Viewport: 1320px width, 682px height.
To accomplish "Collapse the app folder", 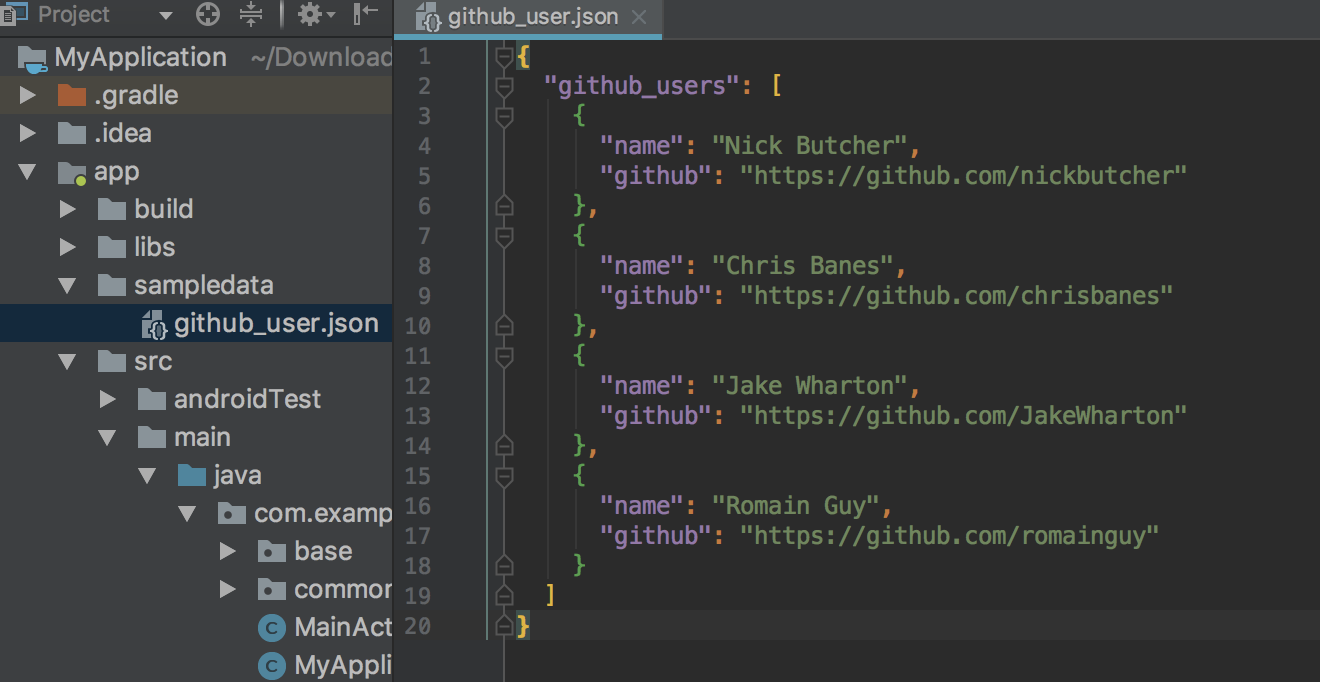I will point(28,171).
